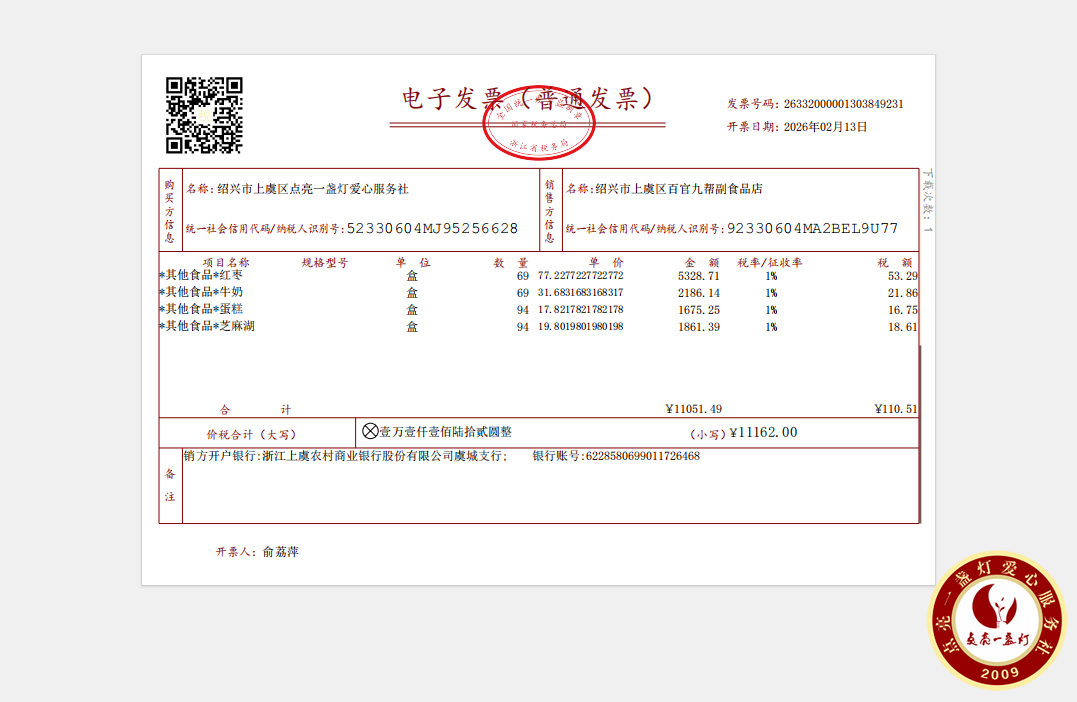The width and height of the screenshot is (1077, 702).
Task: Select seller tax ID 92330604MA2BEL9U77
Action: point(812,229)
